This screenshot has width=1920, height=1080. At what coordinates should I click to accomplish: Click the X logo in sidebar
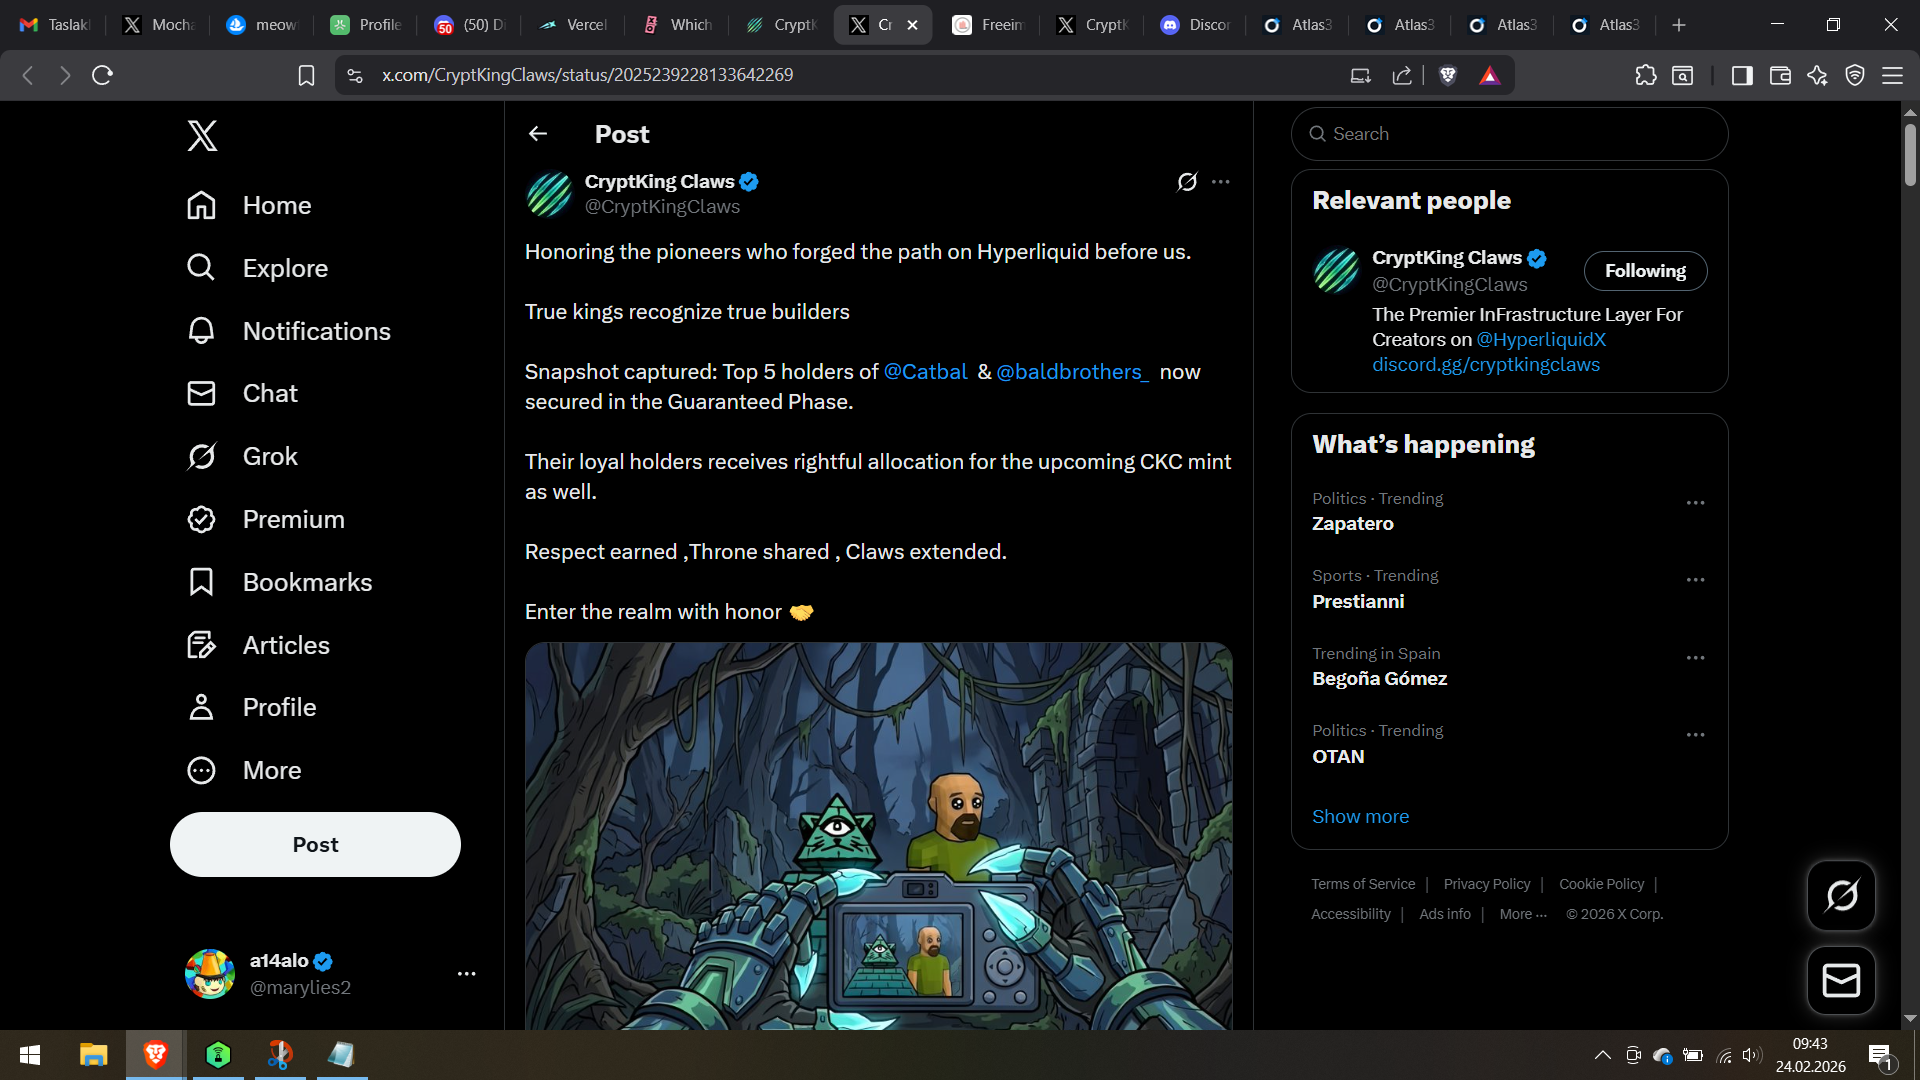202,135
